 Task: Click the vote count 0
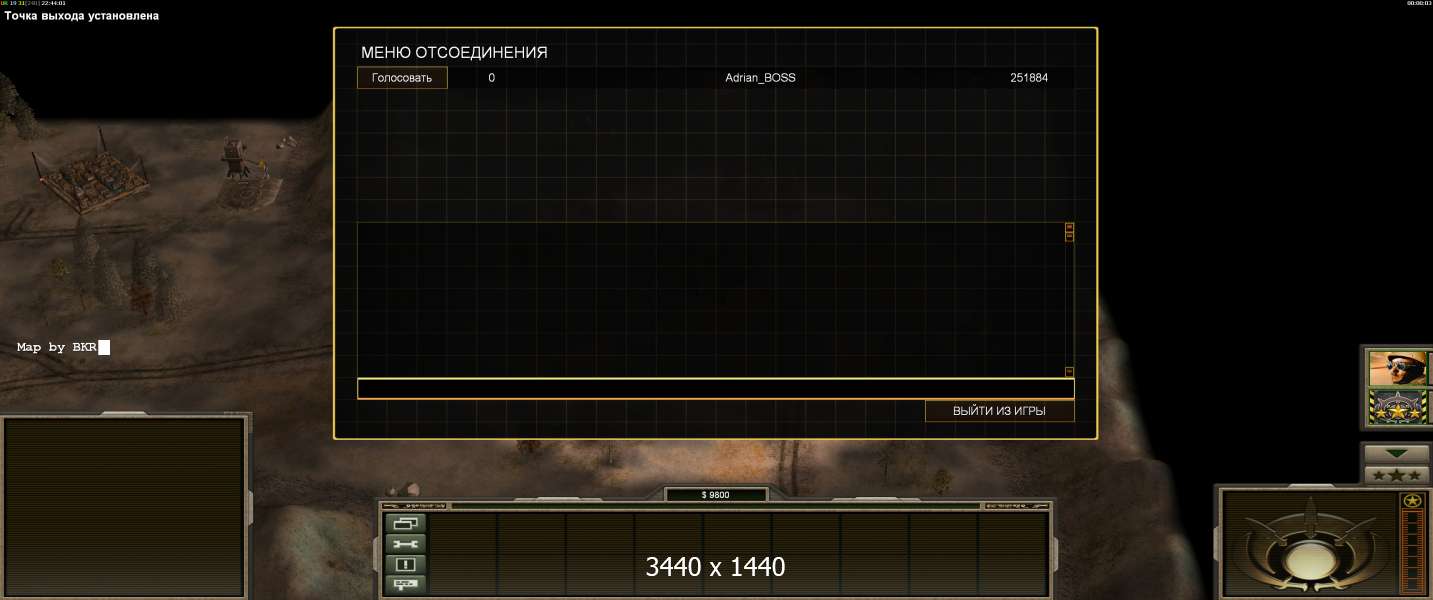pyautogui.click(x=491, y=78)
